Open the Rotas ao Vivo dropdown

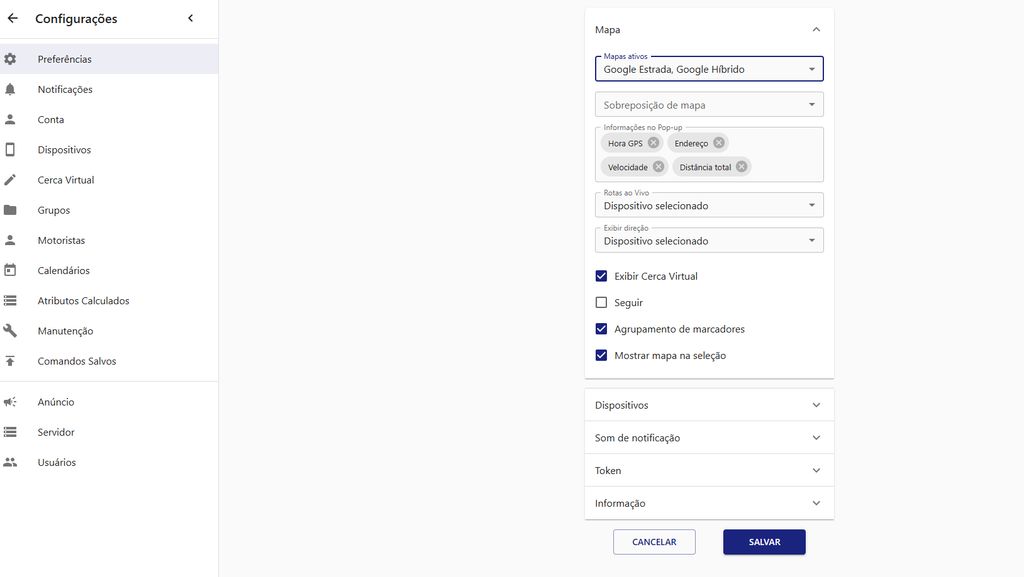pyautogui.click(x=709, y=205)
